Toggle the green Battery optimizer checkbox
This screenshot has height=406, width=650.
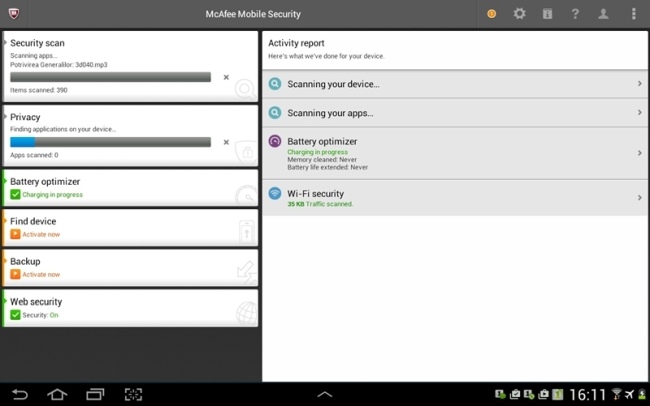[15, 194]
